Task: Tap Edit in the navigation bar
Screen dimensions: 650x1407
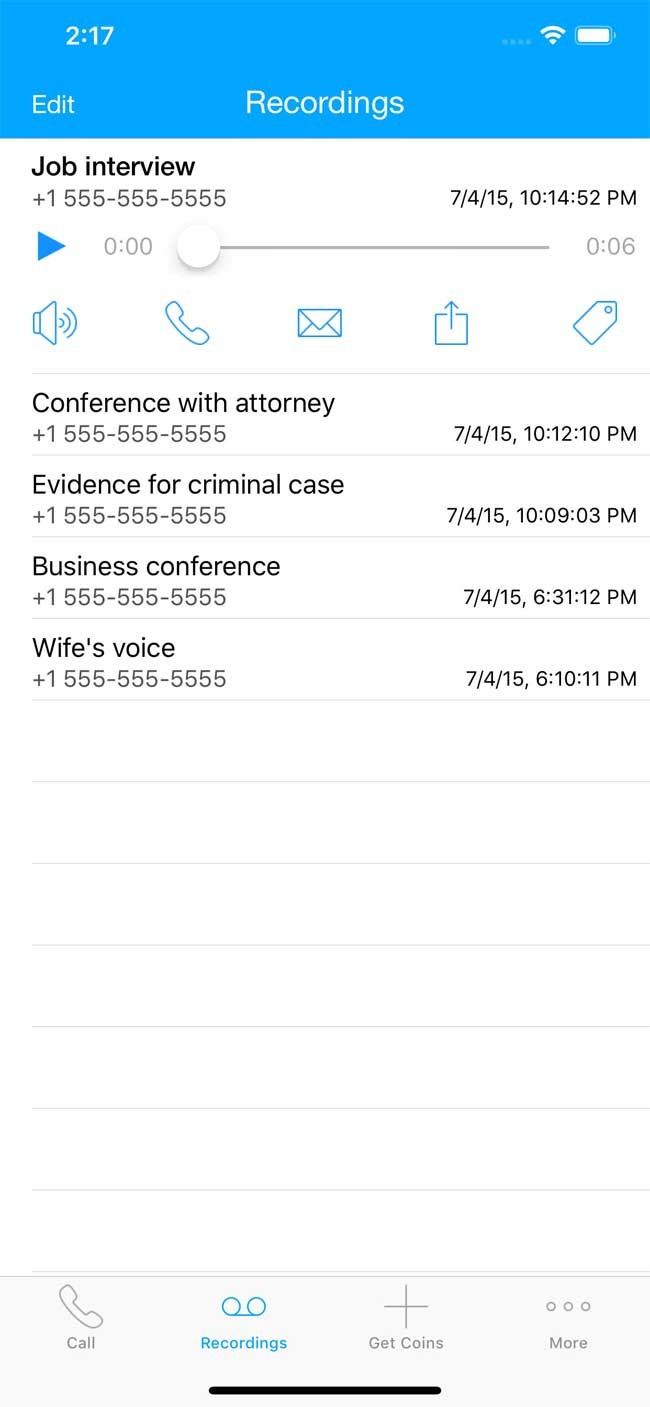Action: tap(53, 104)
